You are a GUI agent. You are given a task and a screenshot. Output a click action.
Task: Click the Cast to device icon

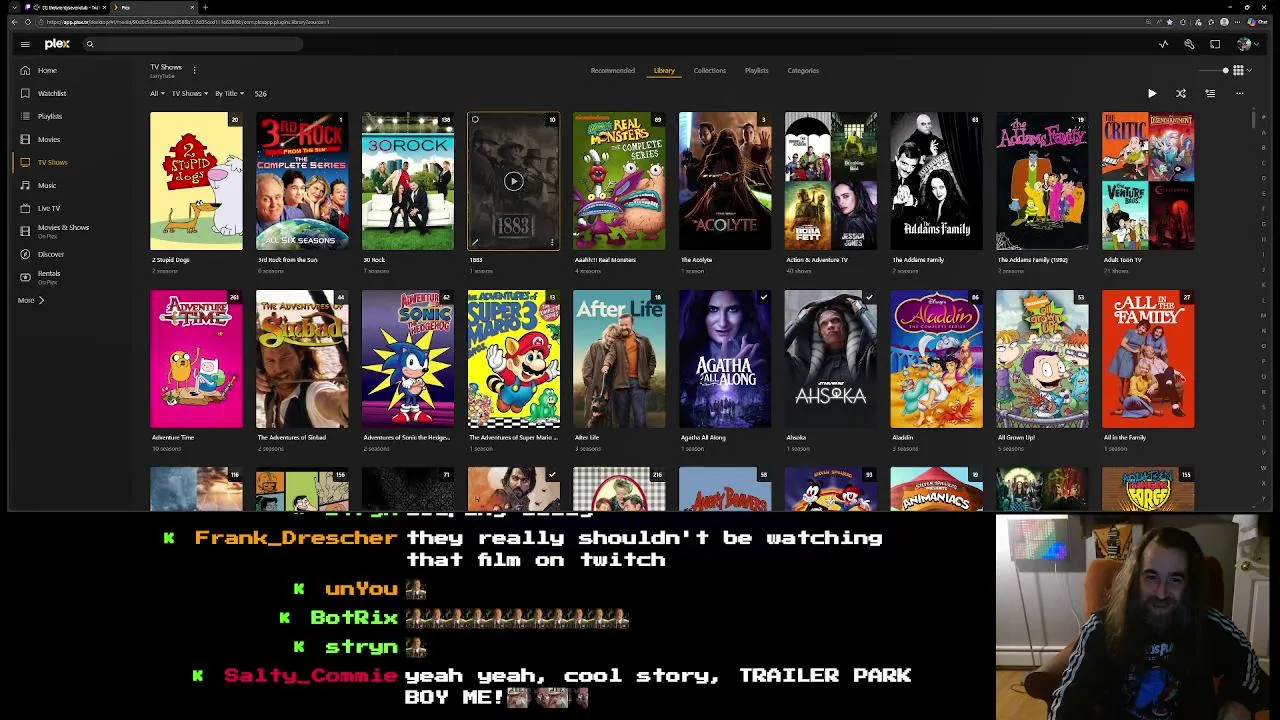tap(1215, 44)
